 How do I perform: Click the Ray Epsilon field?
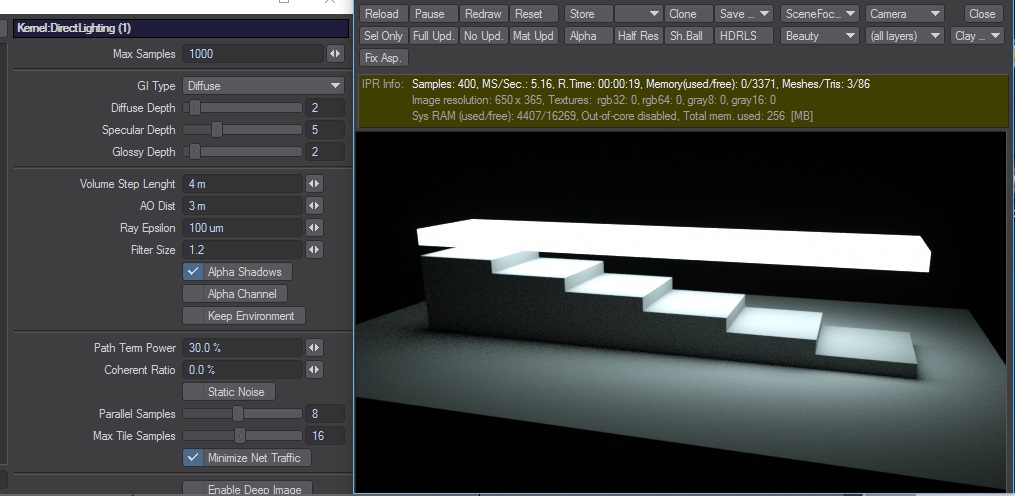(243, 228)
